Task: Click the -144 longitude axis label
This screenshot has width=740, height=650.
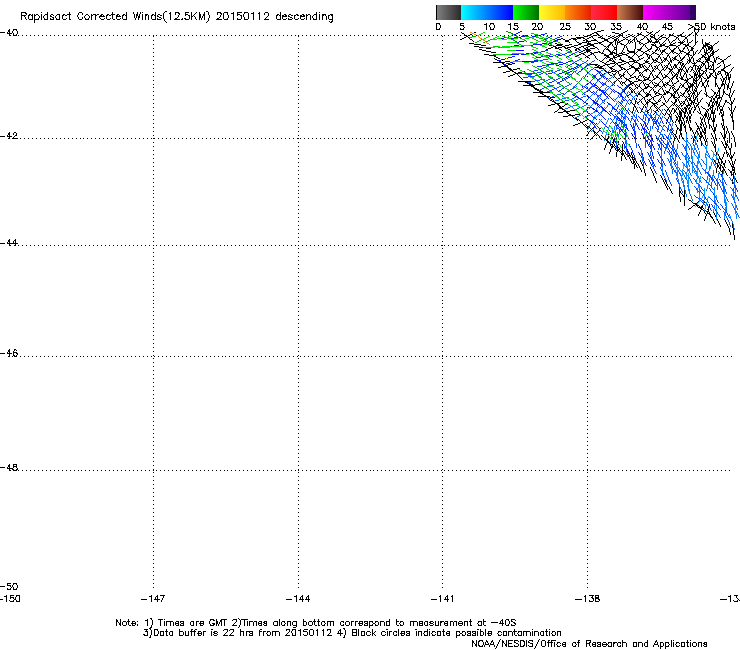Action: coord(298,599)
